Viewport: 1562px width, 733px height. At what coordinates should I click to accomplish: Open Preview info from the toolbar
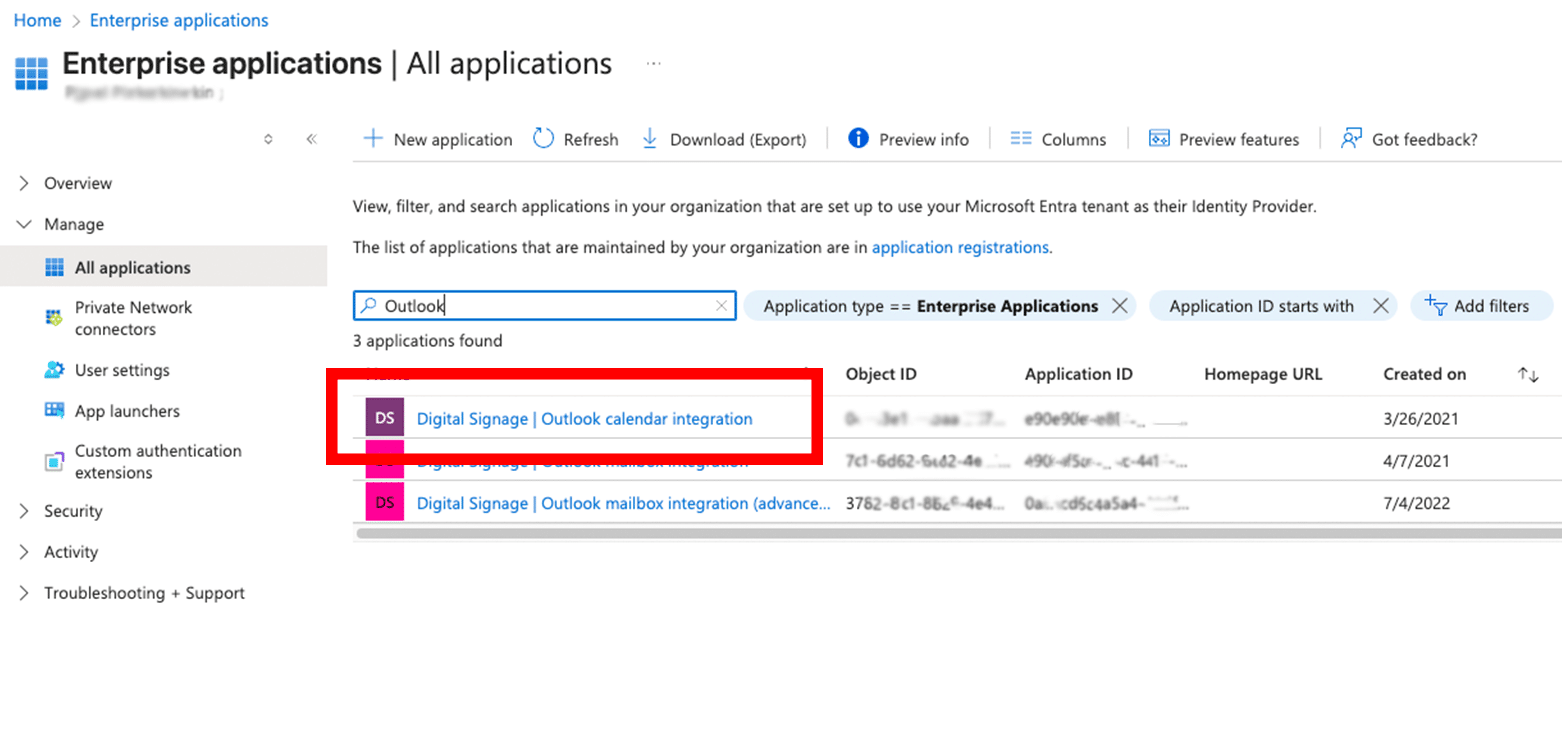(x=908, y=139)
